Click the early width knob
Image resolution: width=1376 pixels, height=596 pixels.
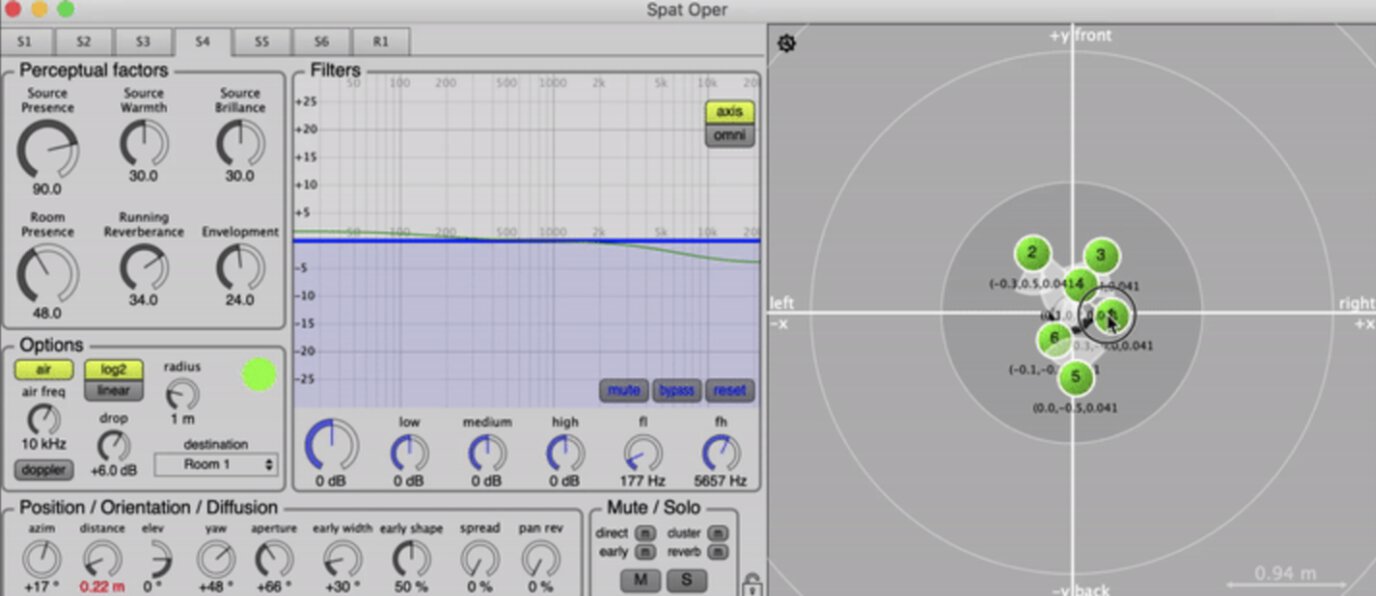pos(342,558)
